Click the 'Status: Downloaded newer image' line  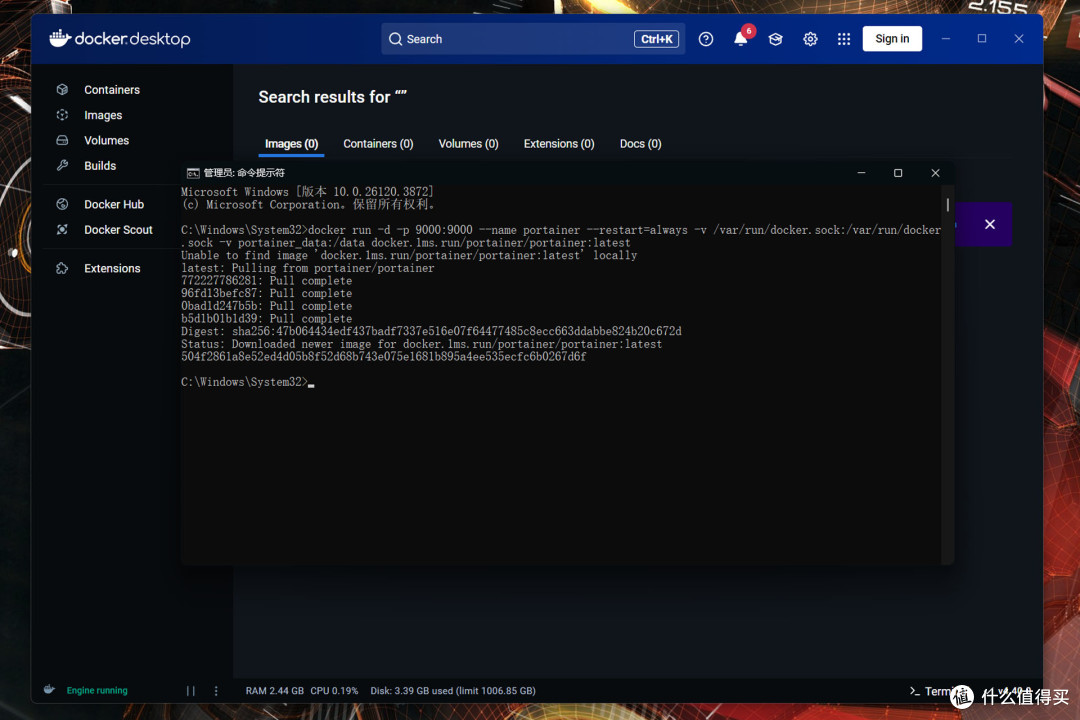[x=422, y=344]
